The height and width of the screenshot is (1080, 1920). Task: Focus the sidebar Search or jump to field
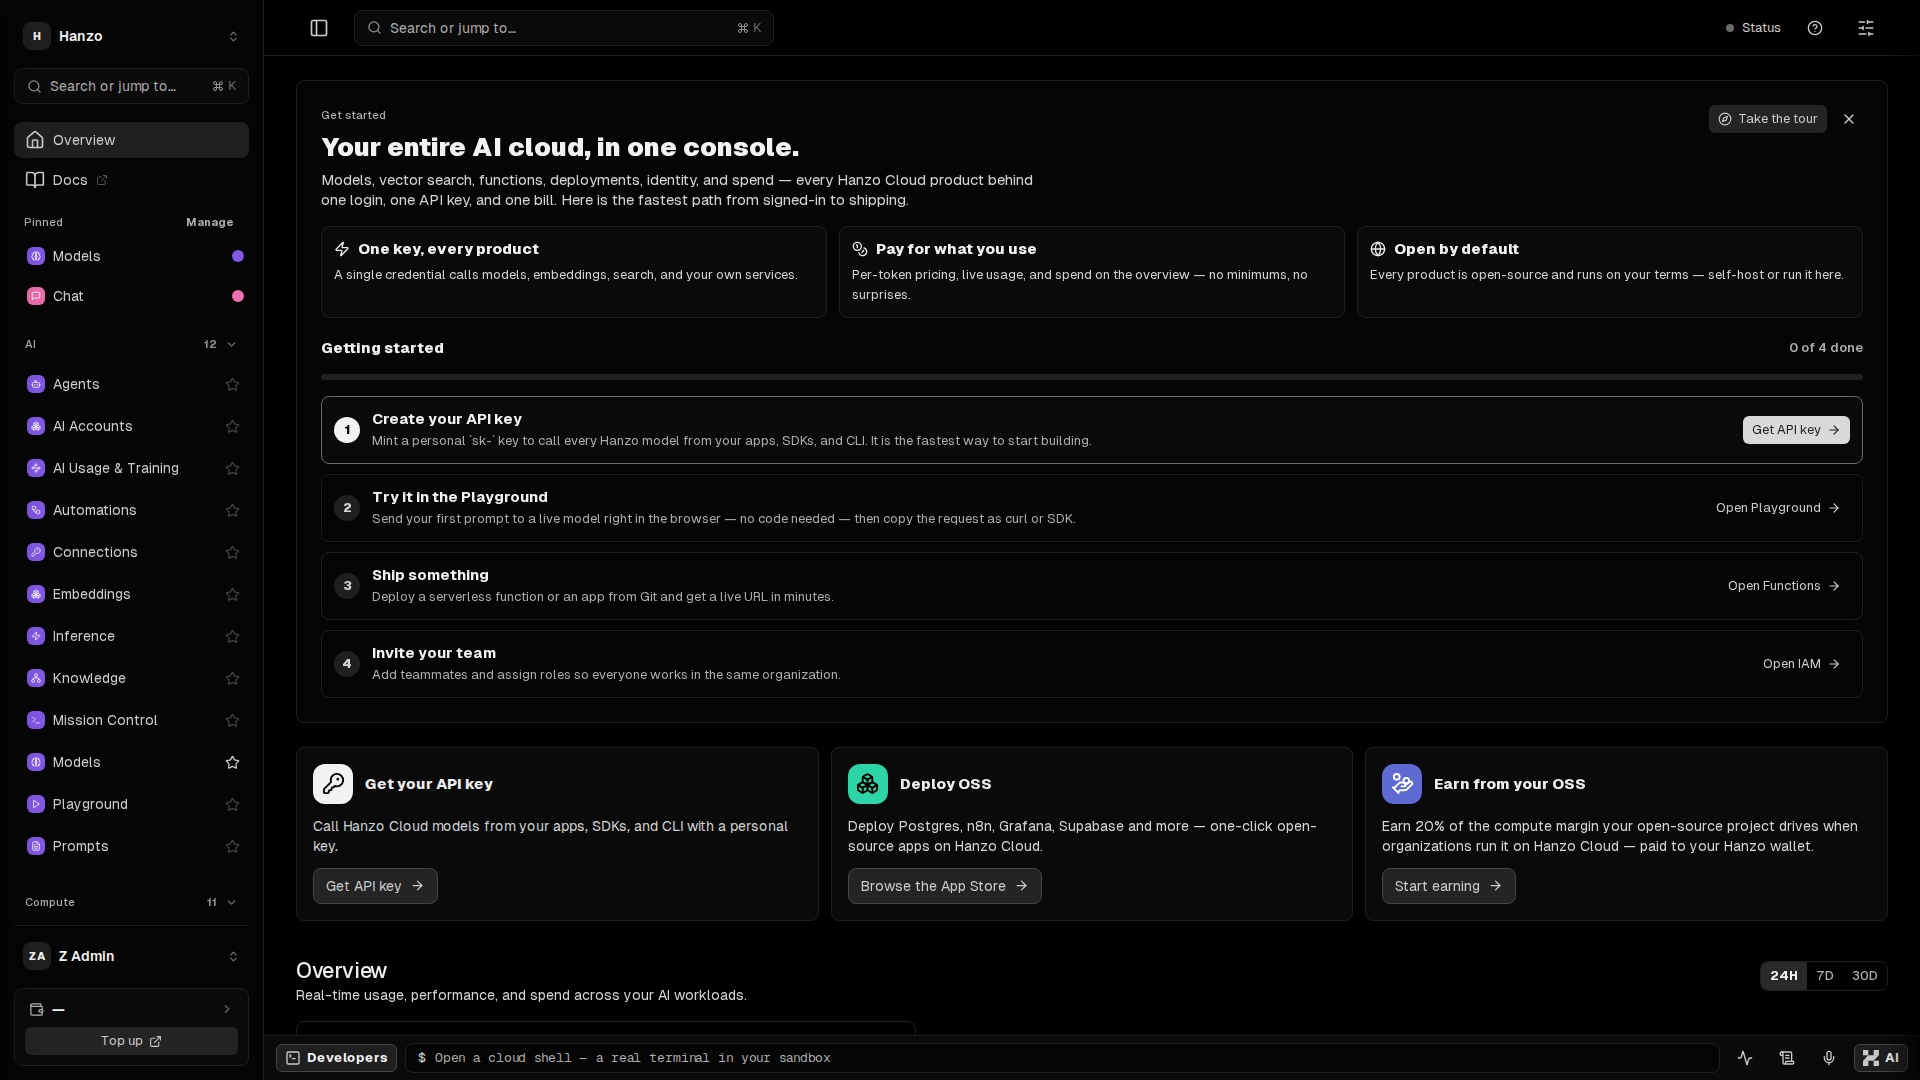pos(131,86)
